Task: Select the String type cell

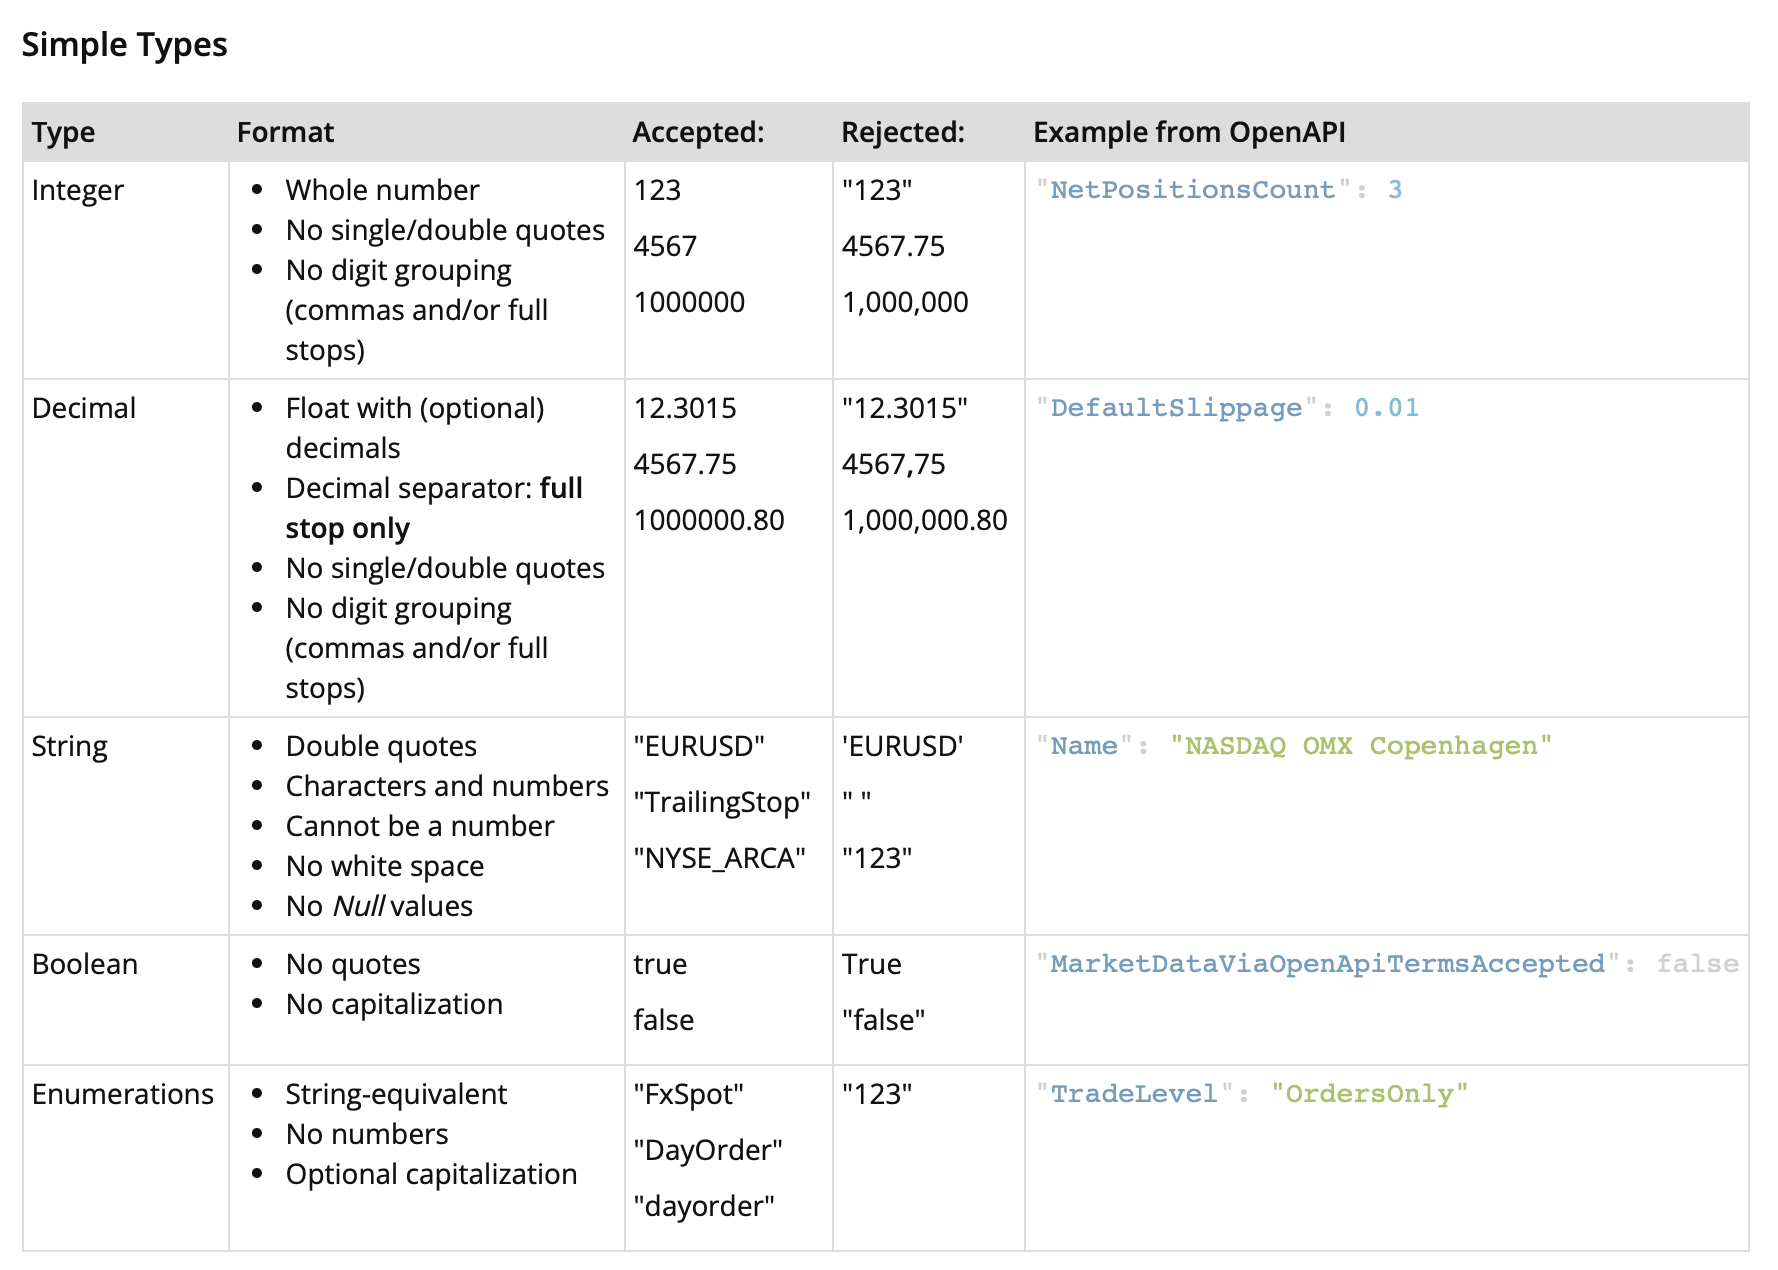Action: point(69,746)
